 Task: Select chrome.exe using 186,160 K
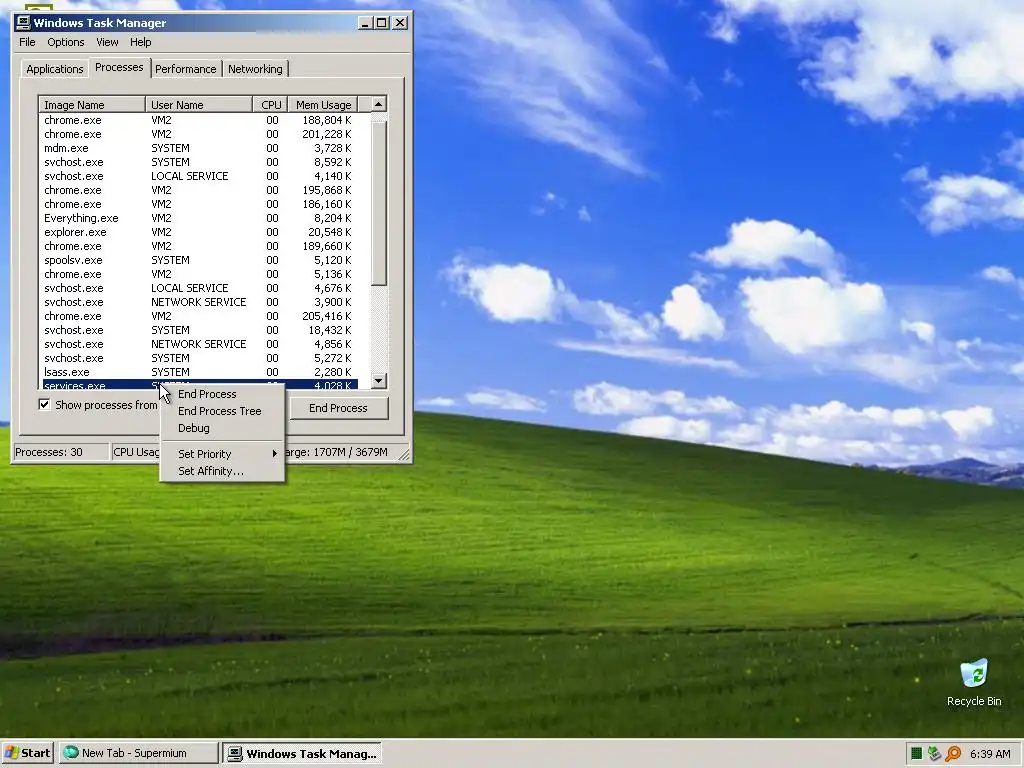(x=199, y=204)
